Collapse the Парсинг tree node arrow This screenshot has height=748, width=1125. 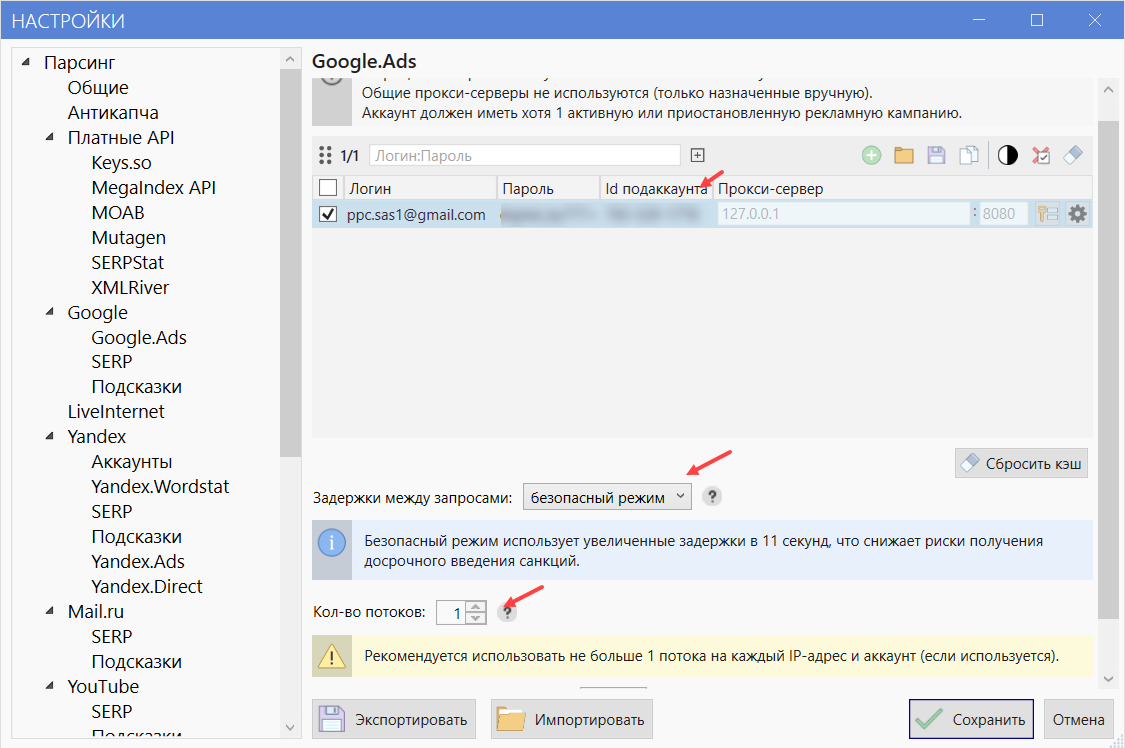coord(27,62)
